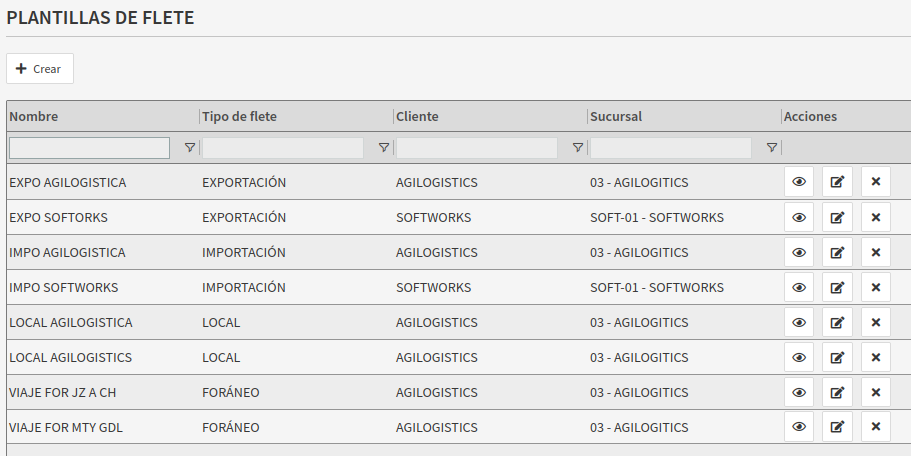
Task: Select the IMPO SOFTWORKS row name
Action: [x=64, y=287]
